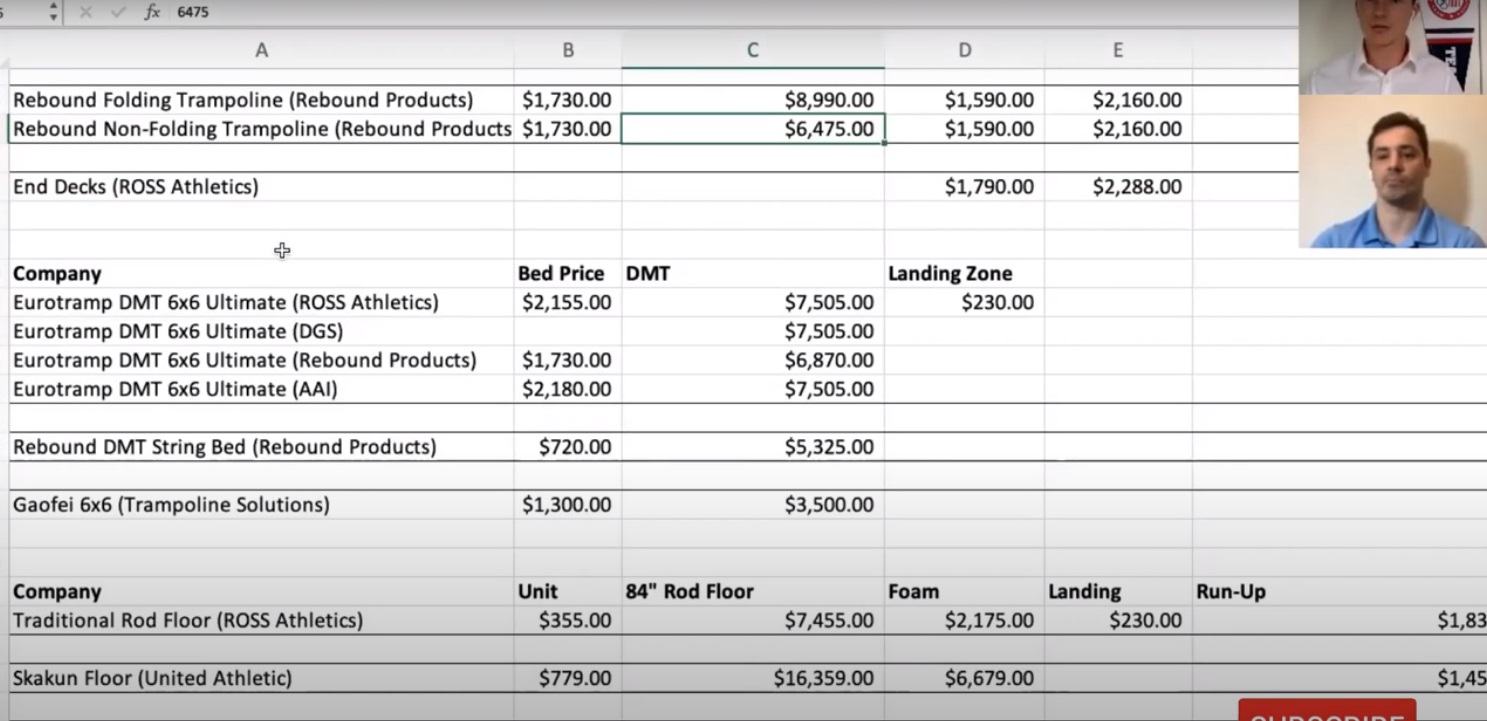Select Traditional Rod Floor (ROSS Athletics) cell
The image size is (1487, 721).
[262, 620]
